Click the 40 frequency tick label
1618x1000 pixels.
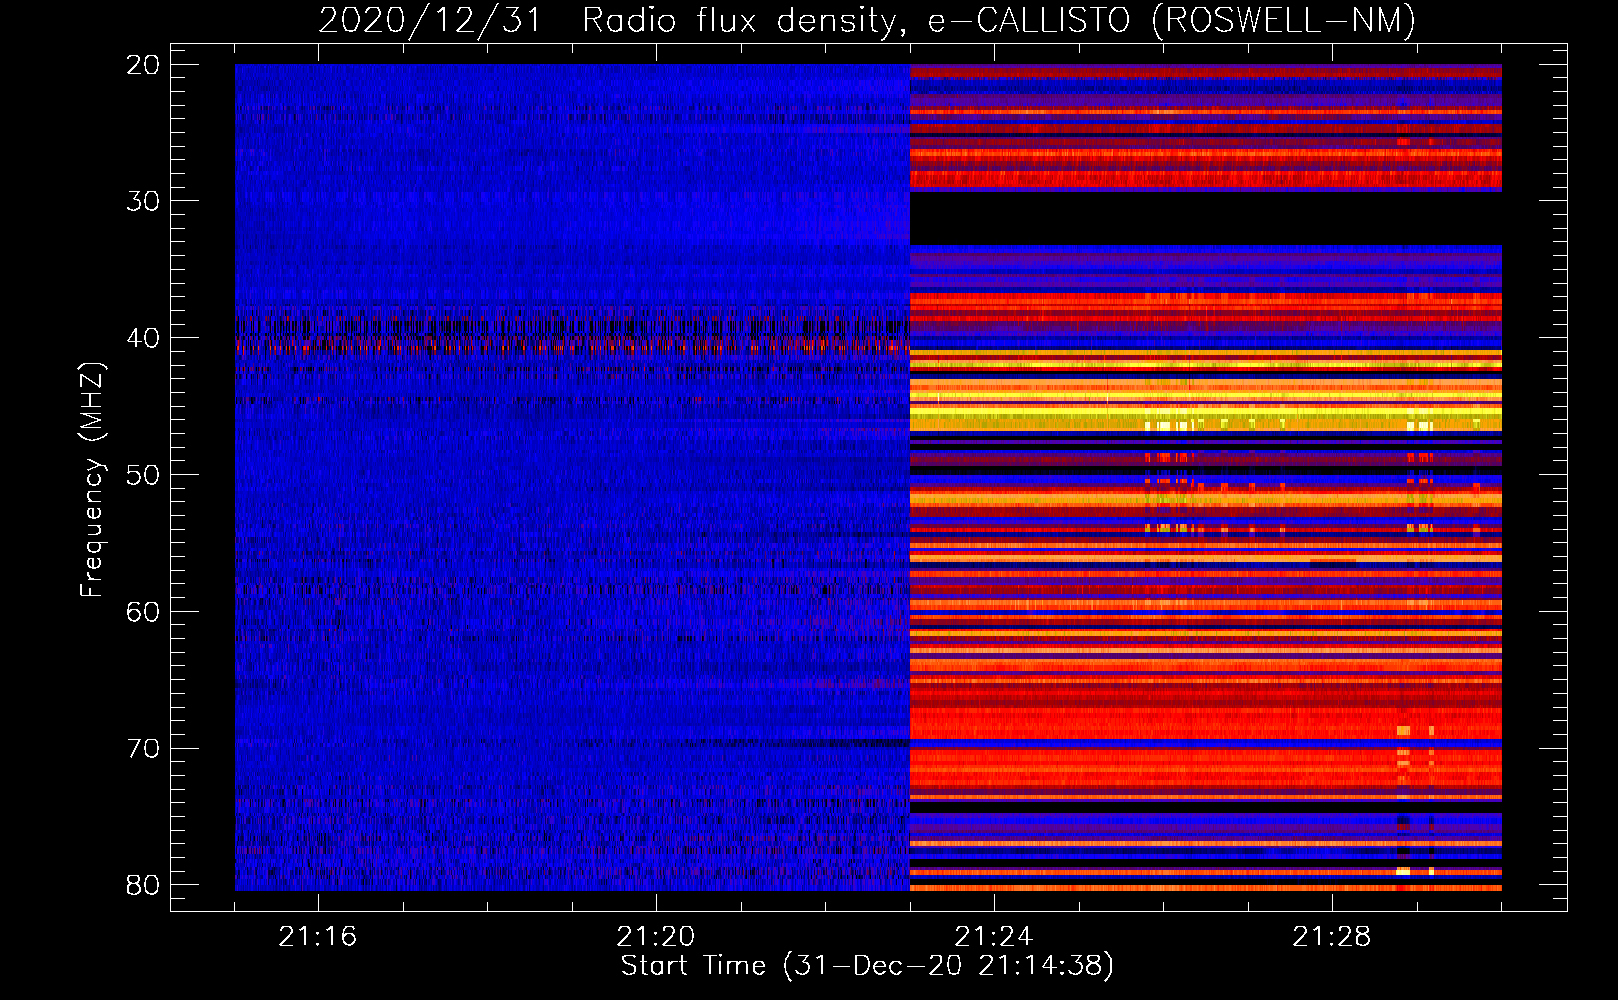(144, 338)
